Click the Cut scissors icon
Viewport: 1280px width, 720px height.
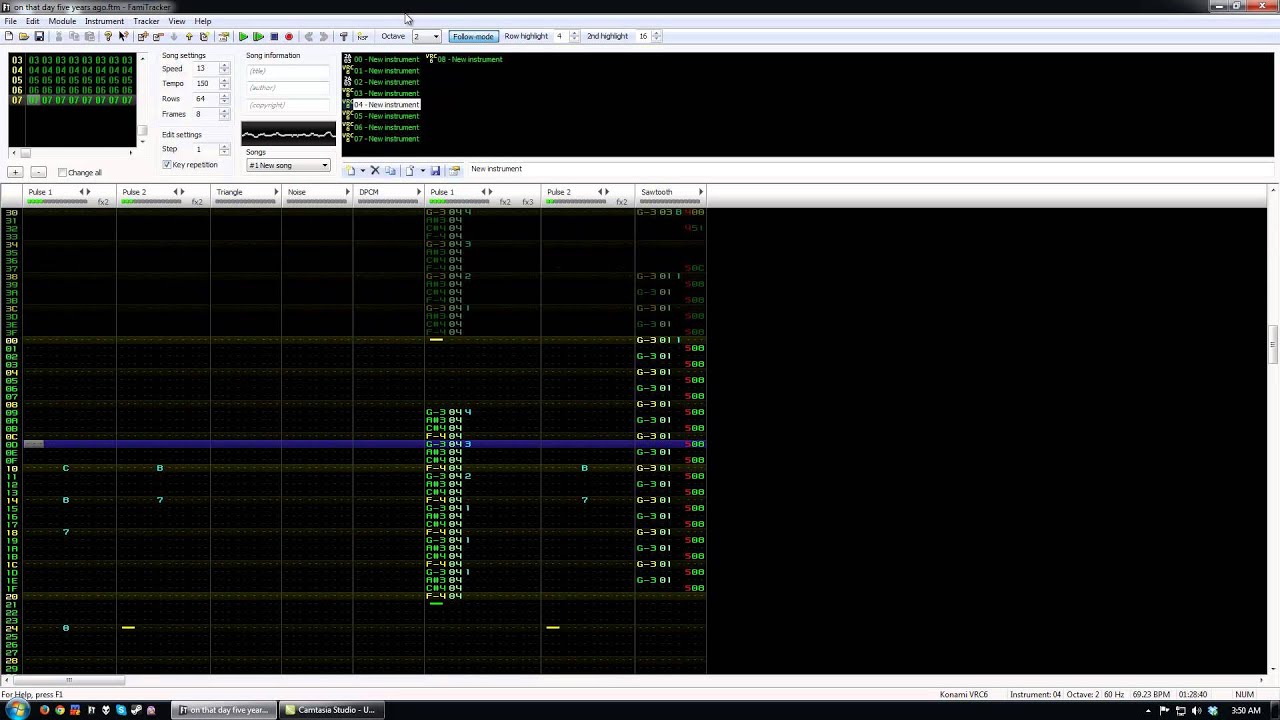59,36
